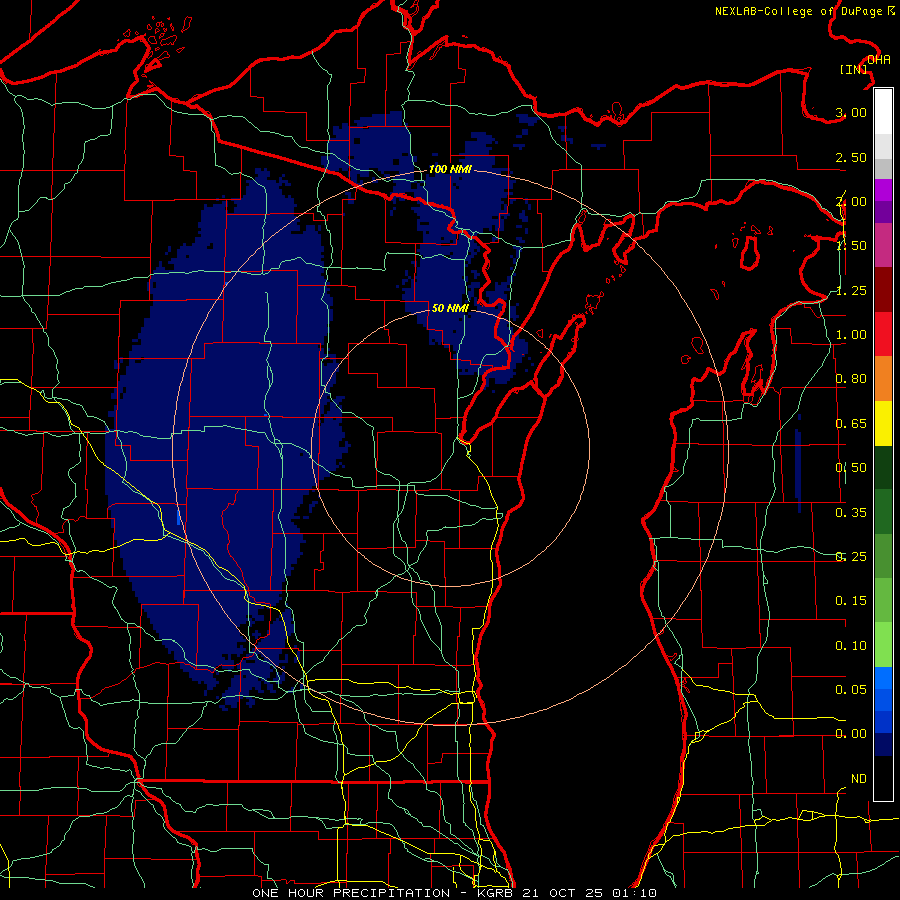The width and height of the screenshot is (900, 900).
Task: Pick the light blue swatch near 0.05
Action: pos(883,678)
